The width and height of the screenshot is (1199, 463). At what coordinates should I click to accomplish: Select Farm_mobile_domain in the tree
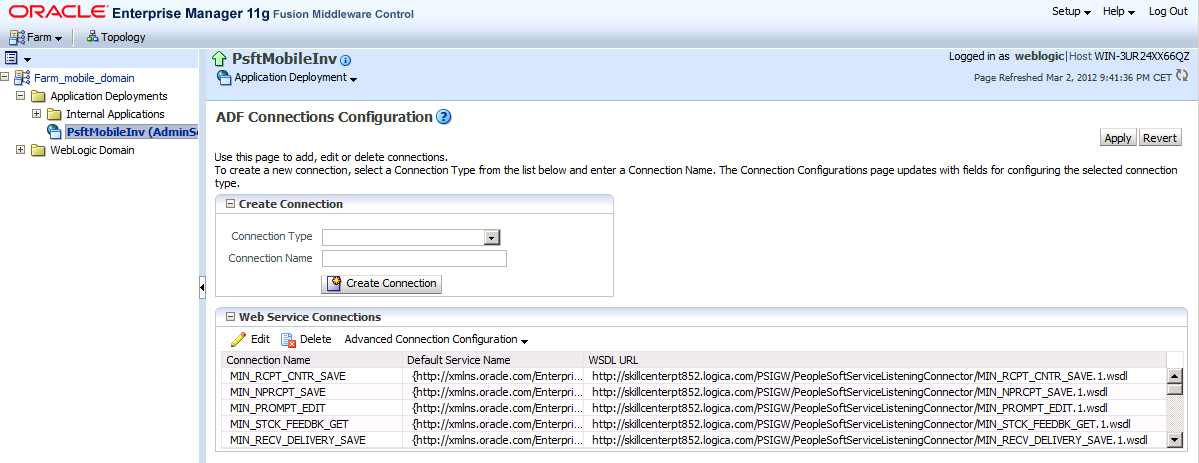(84, 78)
